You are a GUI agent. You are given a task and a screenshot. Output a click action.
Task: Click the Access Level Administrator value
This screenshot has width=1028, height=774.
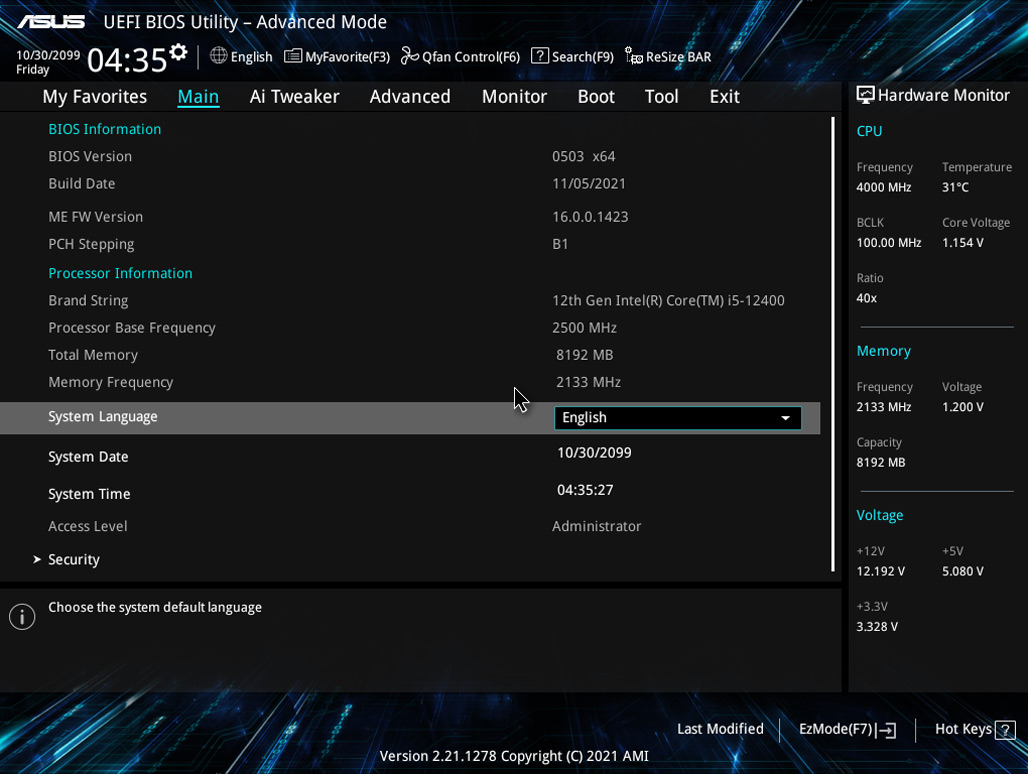(597, 526)
